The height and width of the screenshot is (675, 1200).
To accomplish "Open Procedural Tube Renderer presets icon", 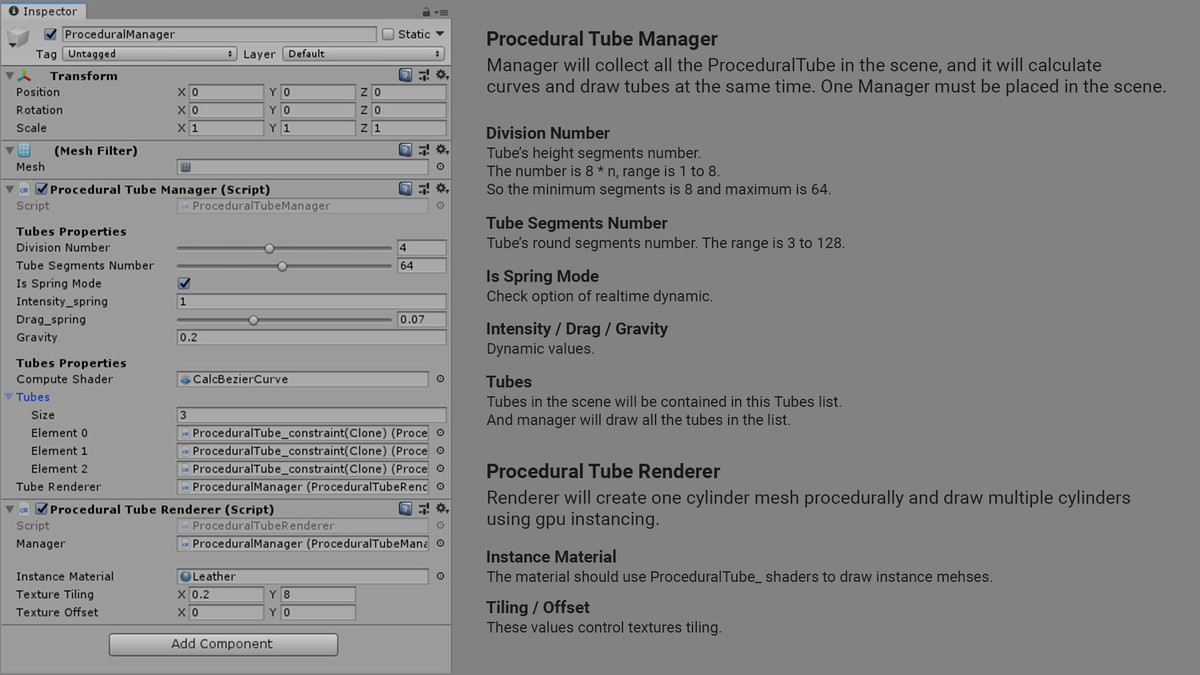I will point(424,508).
